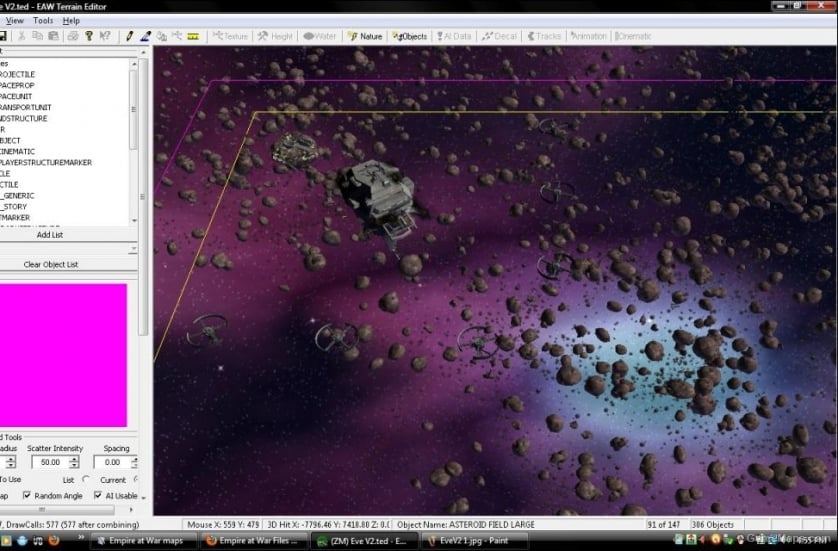Select PACEPROP category in list
Screen dimensions: 838x551
(x=17, y=86)
